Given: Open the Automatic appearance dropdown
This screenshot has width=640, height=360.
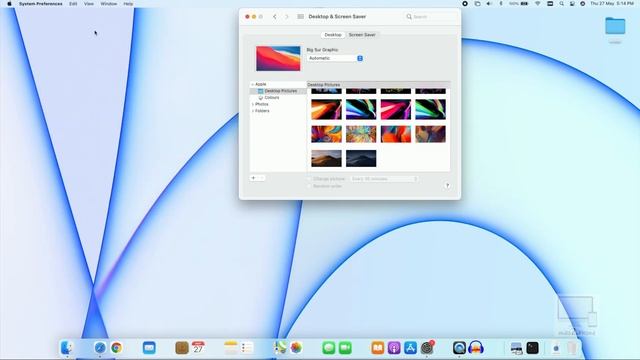Looking at the screenshot, I should click(335, 58).
